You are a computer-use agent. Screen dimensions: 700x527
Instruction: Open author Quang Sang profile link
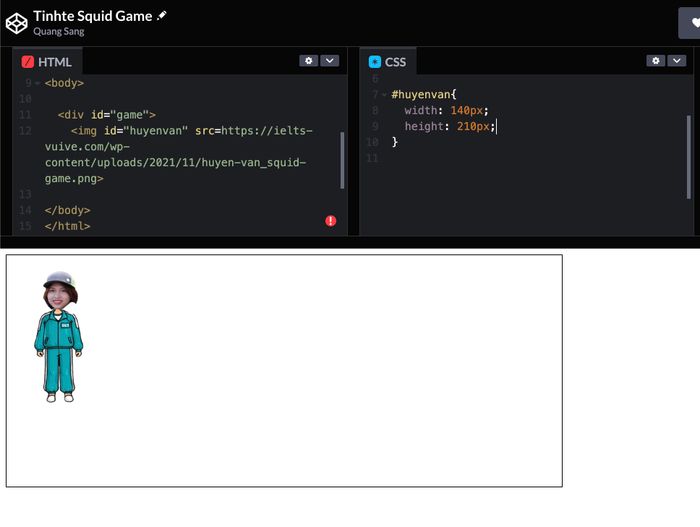point(58,32)
